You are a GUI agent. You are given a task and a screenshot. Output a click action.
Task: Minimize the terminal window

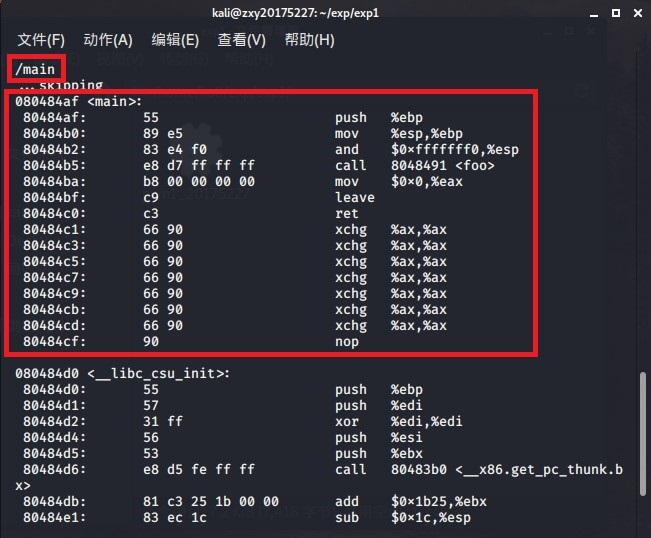point(594,14)
